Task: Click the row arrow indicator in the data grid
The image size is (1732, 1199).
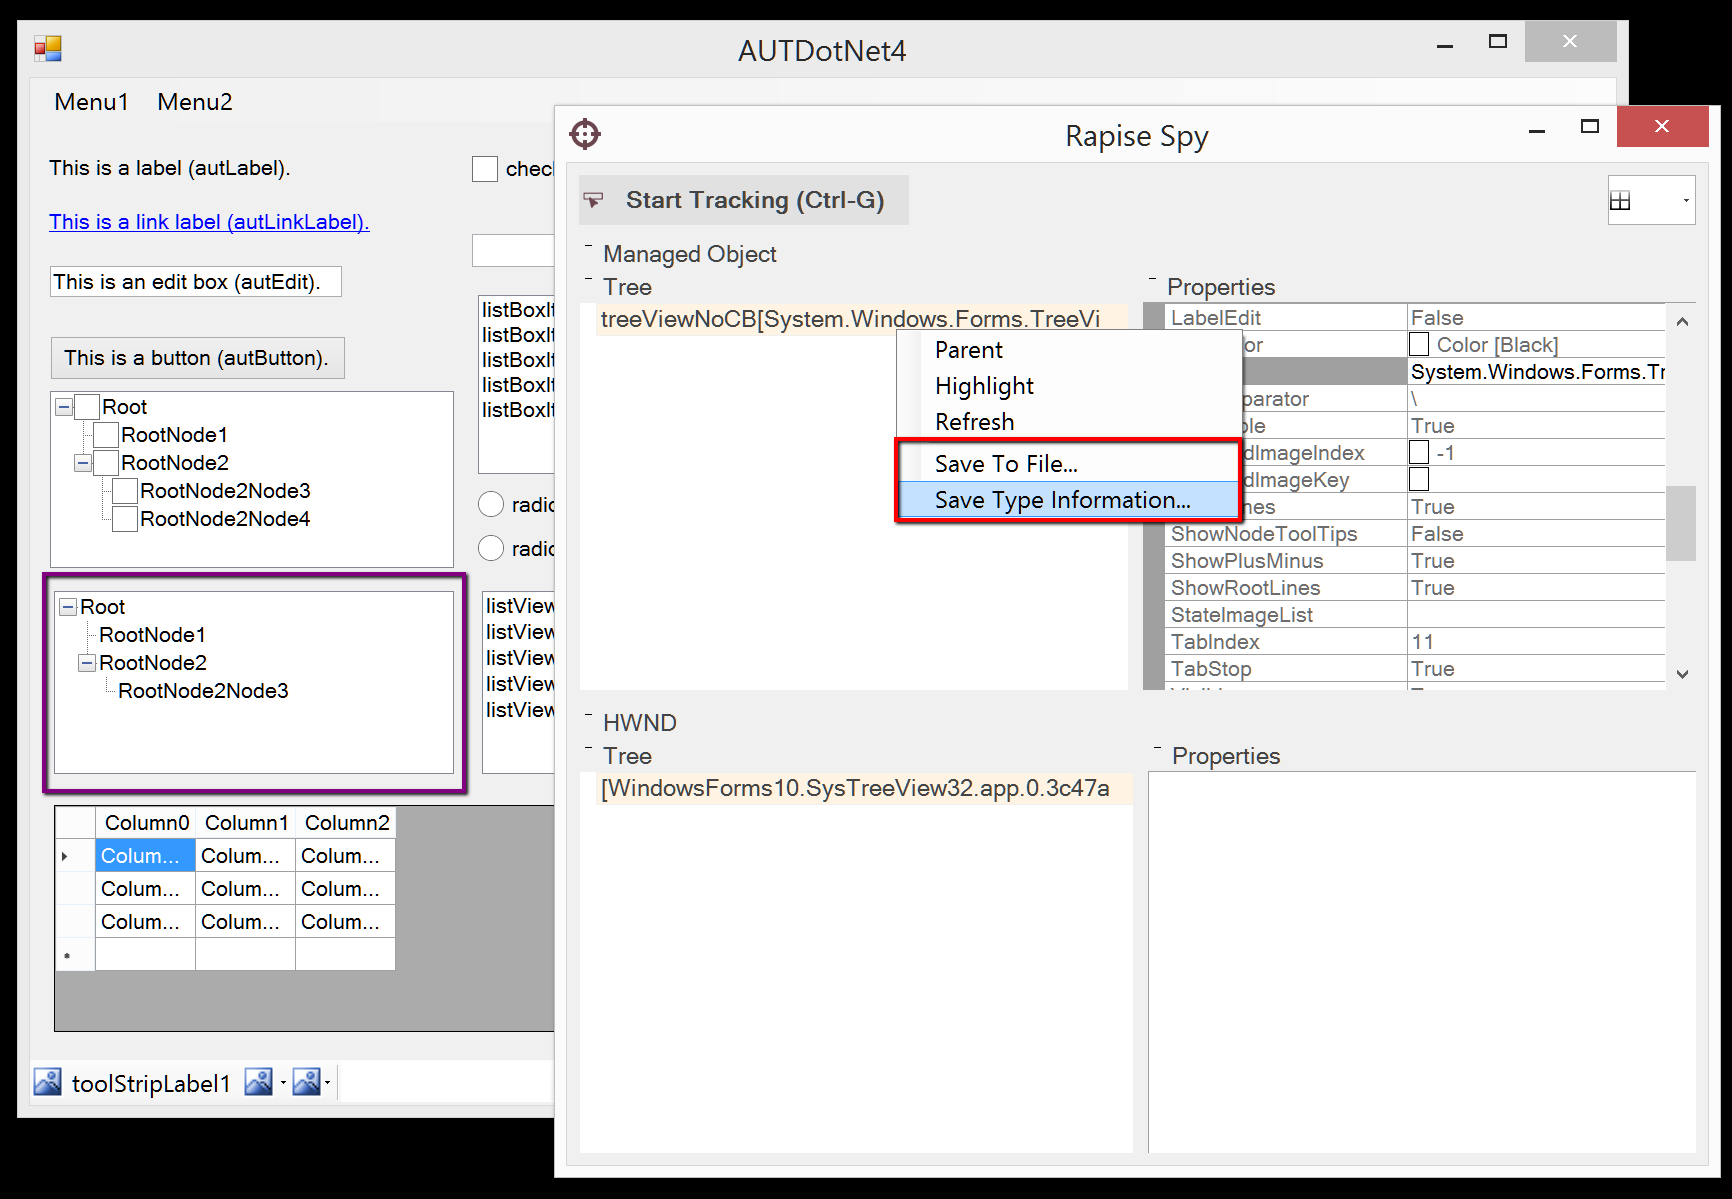Action: 65,856
